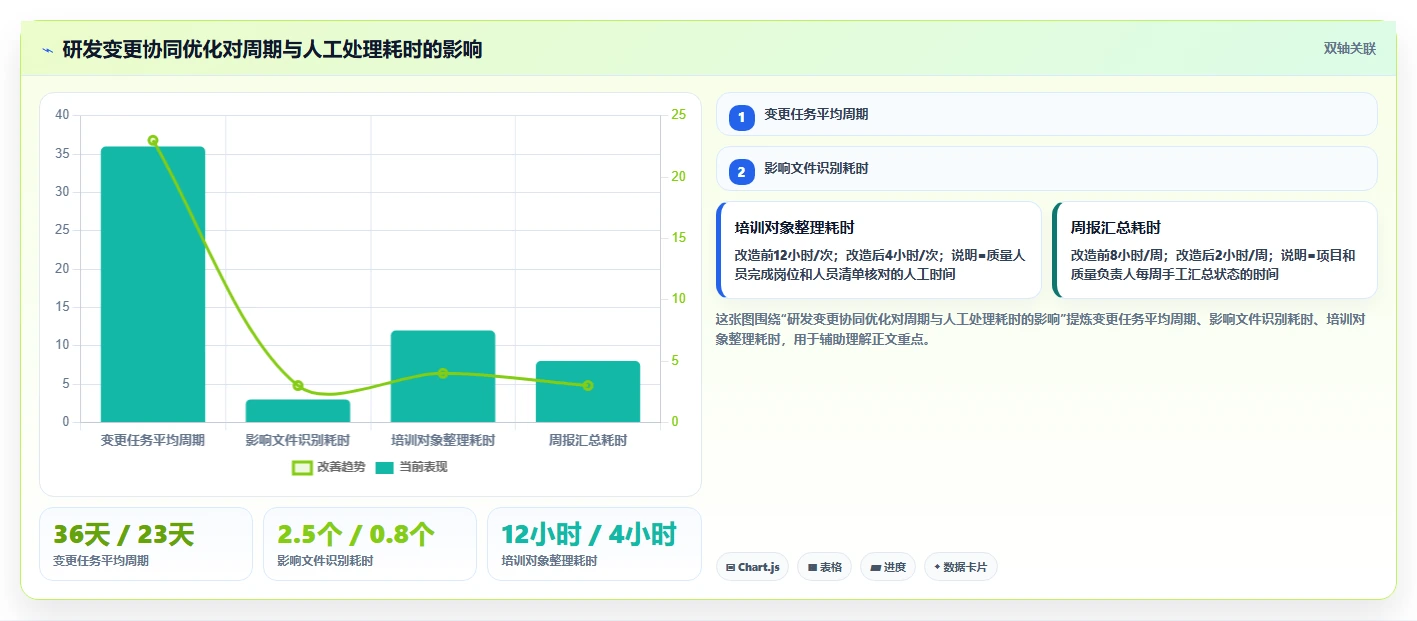Image resolution: width=1417 pixels, height=621 pixels.
Task: Click the Chart.js tag
Action: click(x=752, y=567)
